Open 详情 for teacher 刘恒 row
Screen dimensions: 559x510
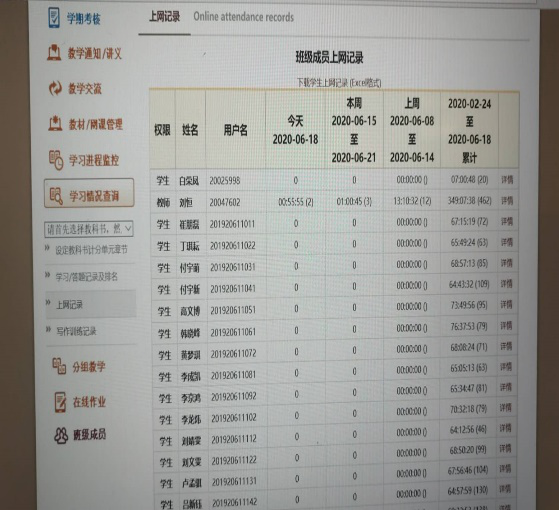pyautogui.click(x=507, y=201)
